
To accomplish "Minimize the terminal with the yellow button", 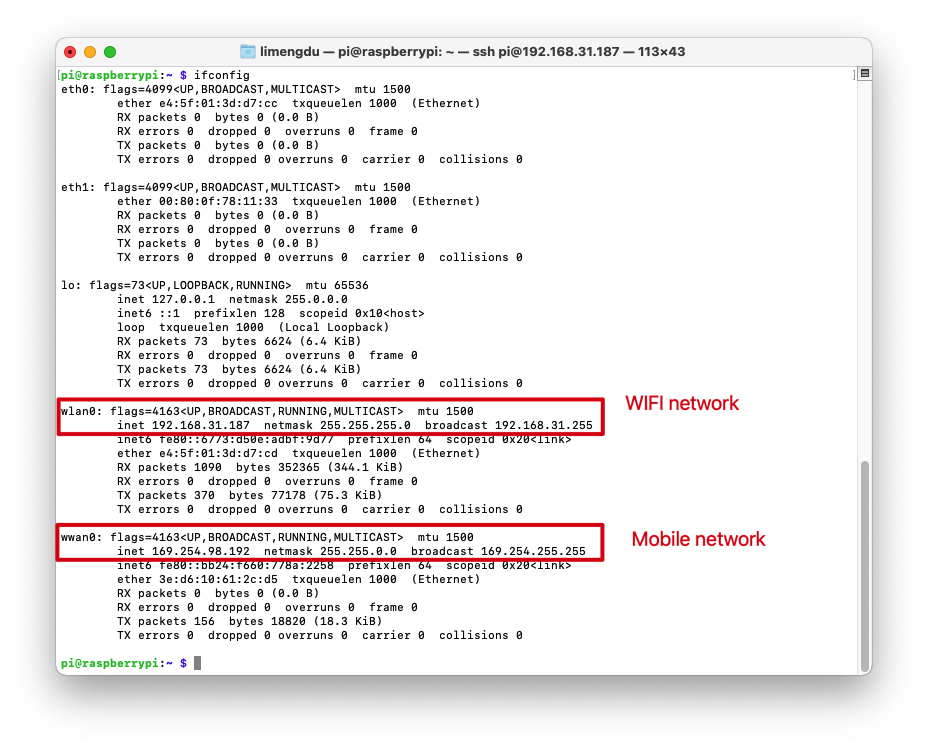I will tap(90, 52).
